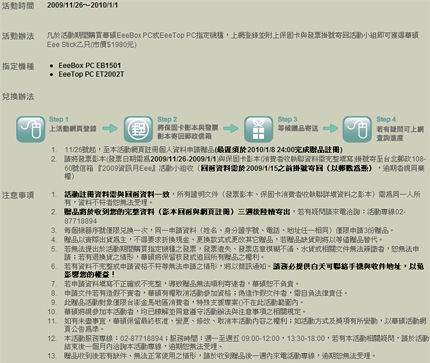The width and height of the screenshot is (430, 363).
Task: Click the Step 1 label text
Action: pos(59,119)
